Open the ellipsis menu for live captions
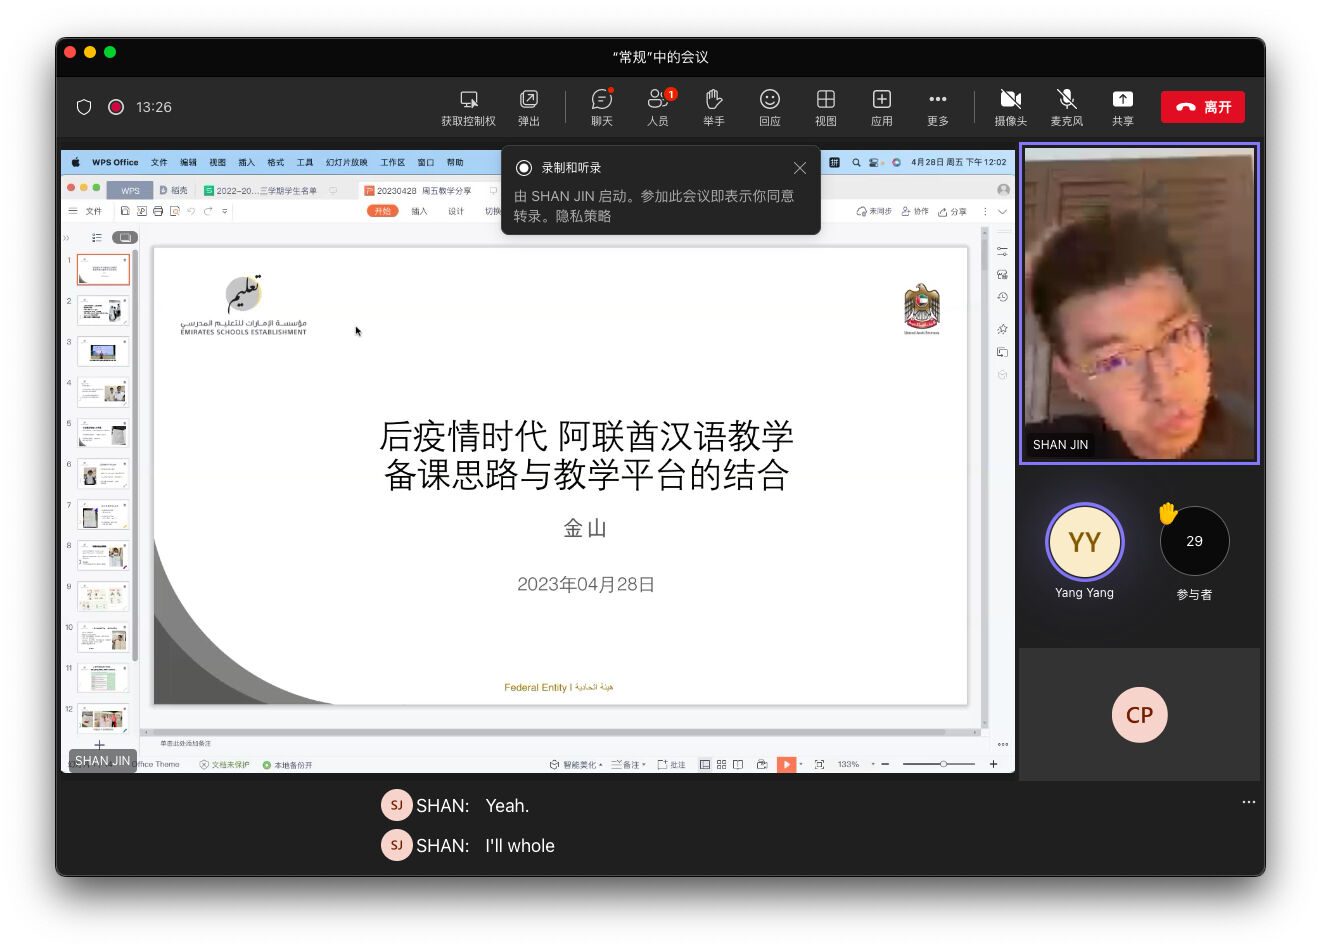This screenshot has width=1321, height=950. 1248,802
